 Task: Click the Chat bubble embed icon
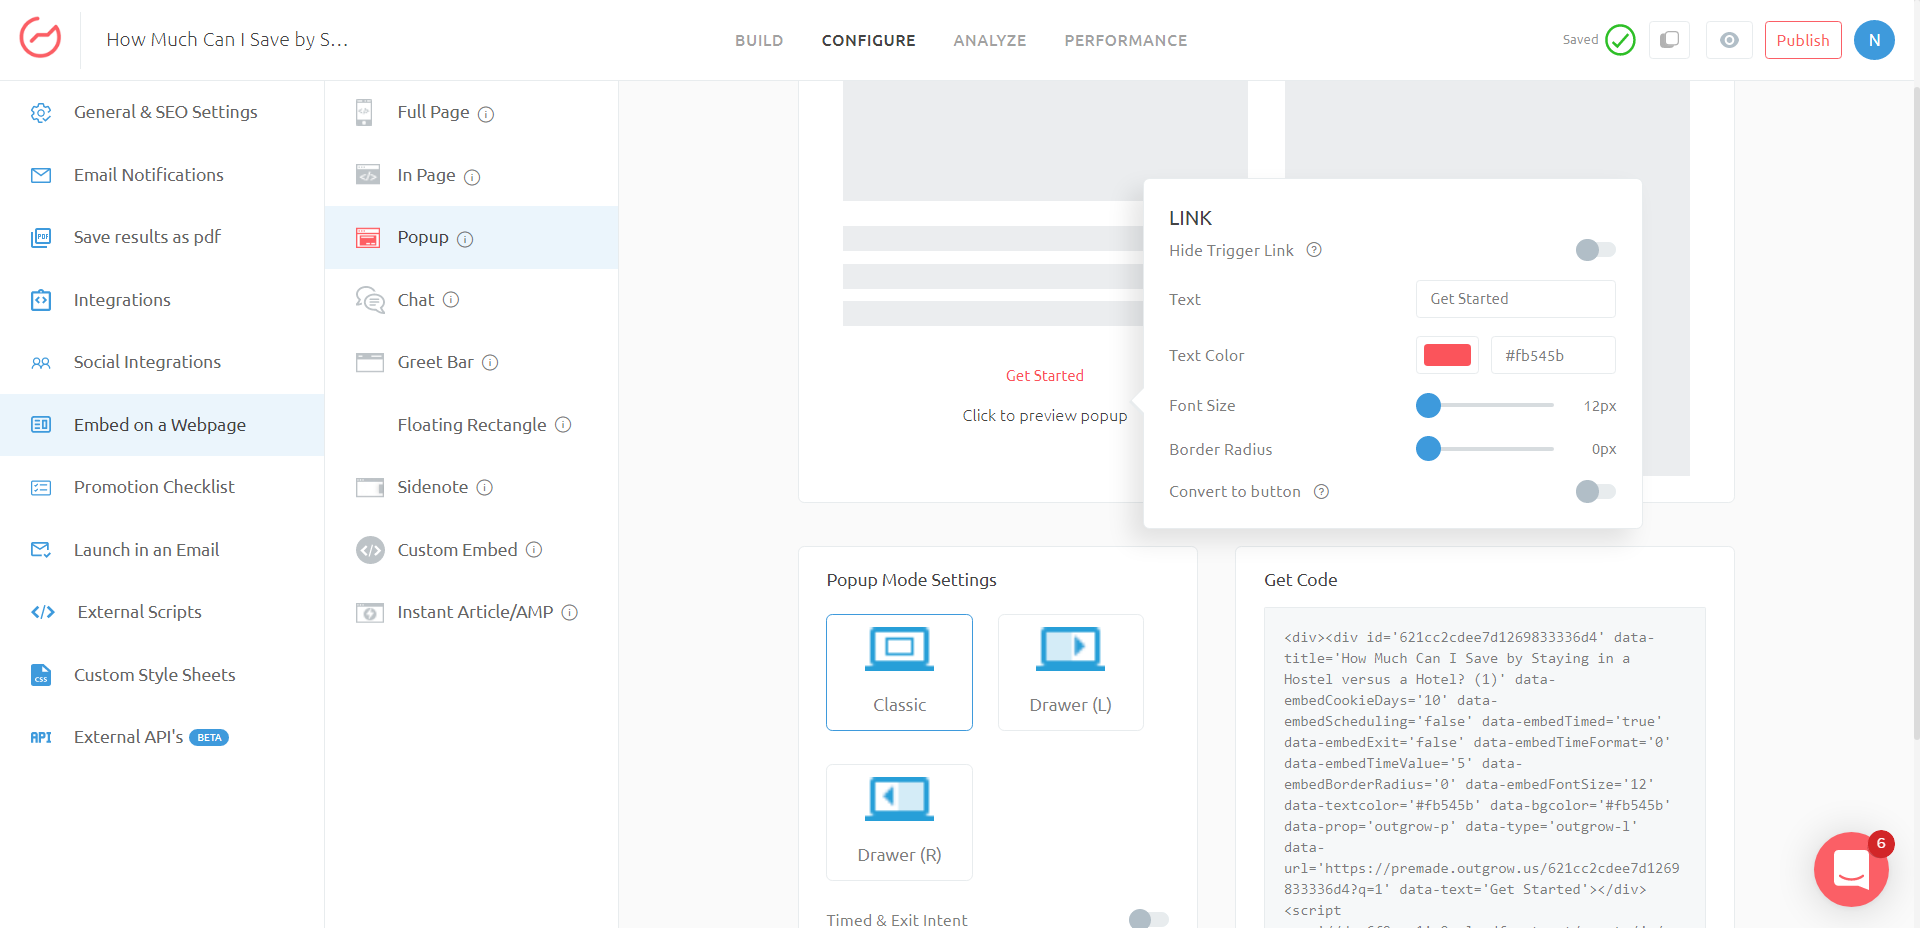370,300
